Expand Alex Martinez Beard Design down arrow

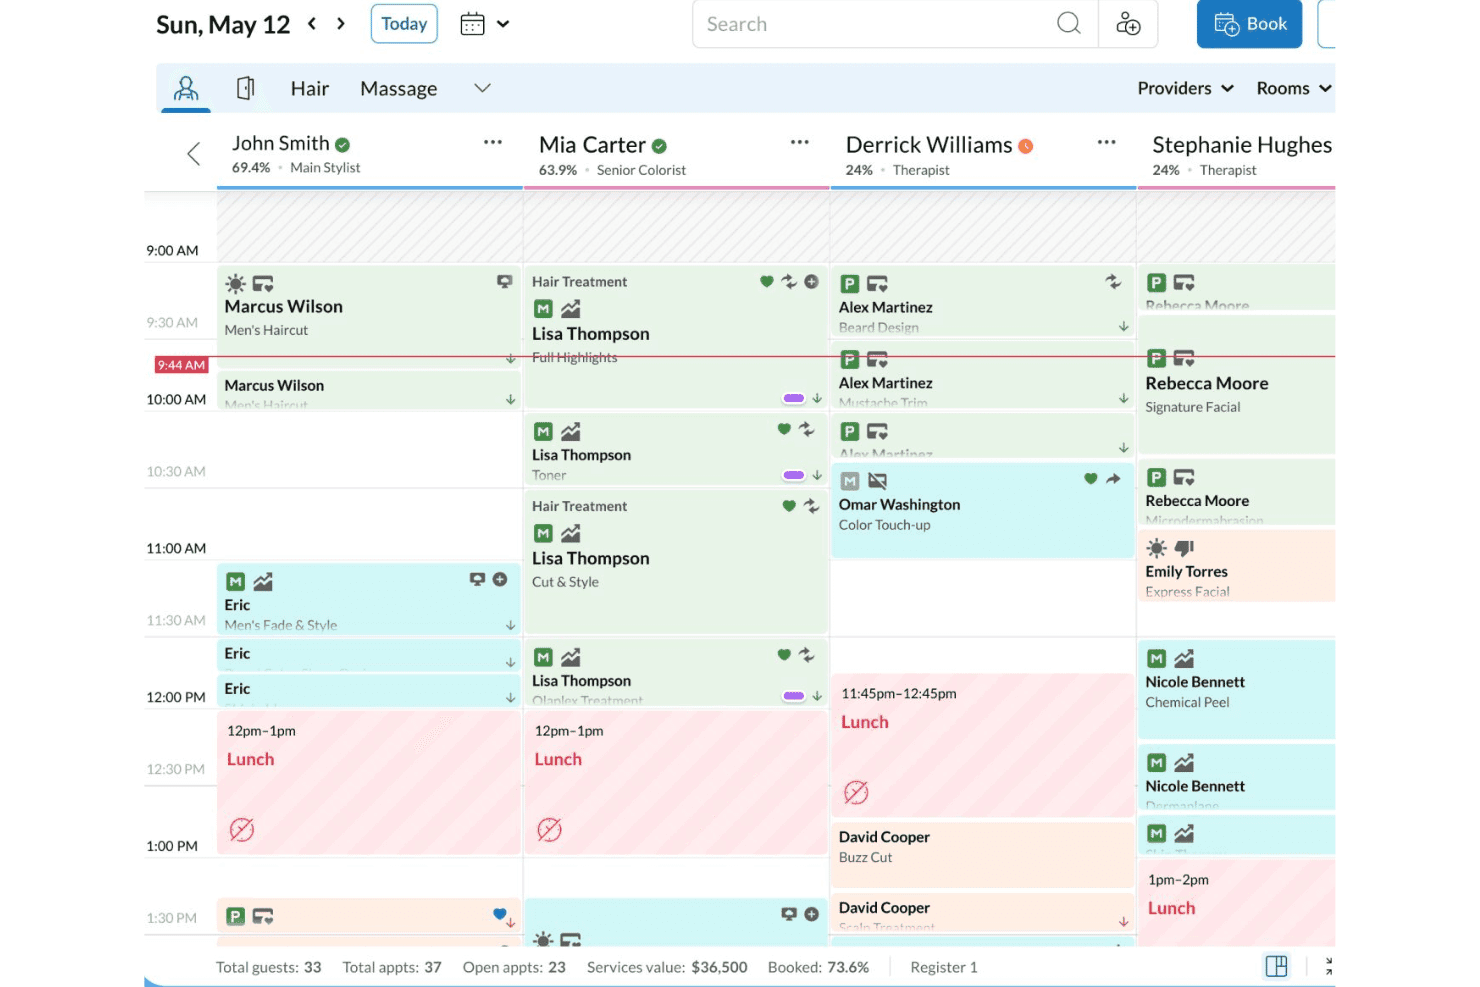tap(1124, 327)
